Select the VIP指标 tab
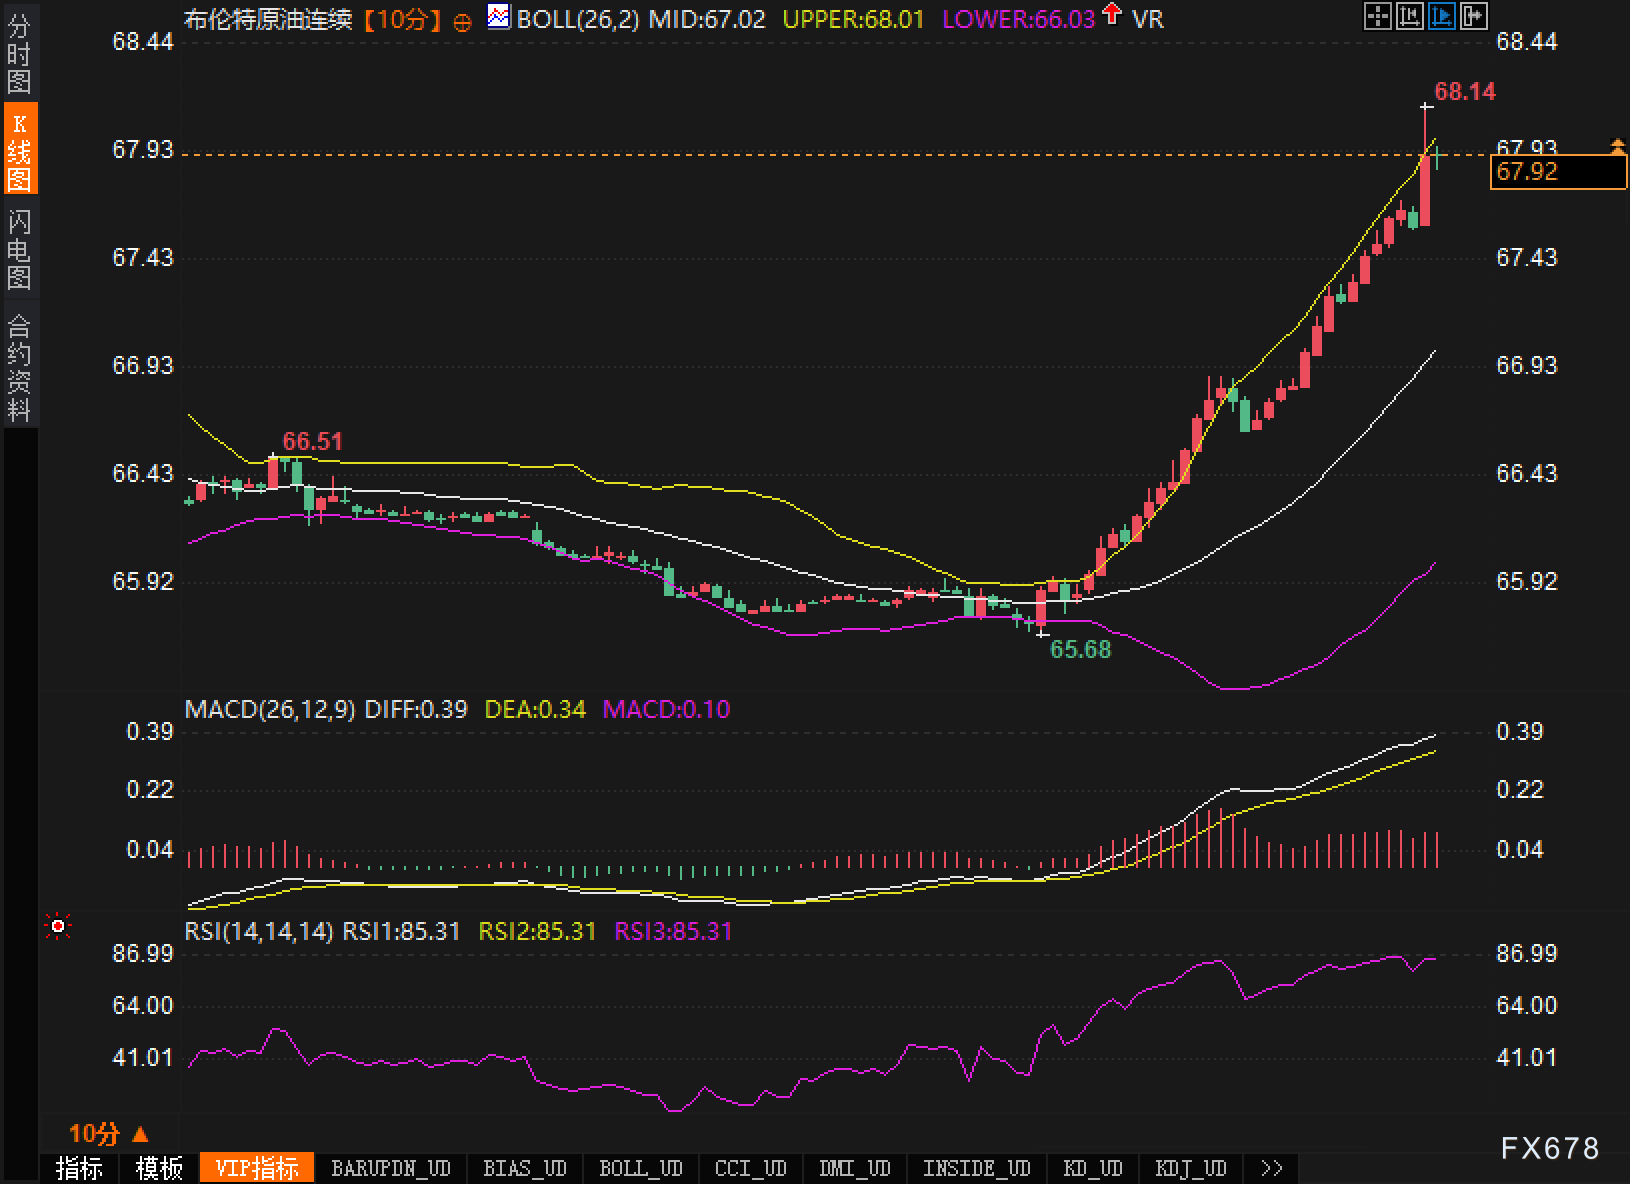 tap(257, 1168)
